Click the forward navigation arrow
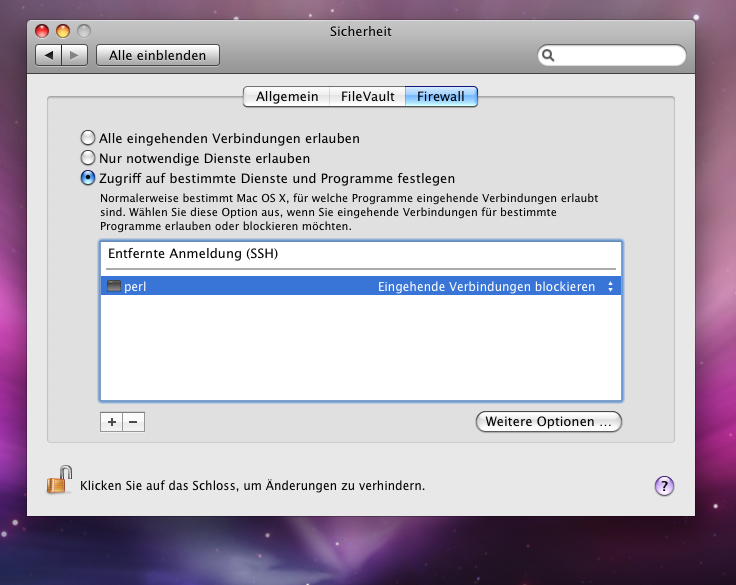 pyautogui.click(x=74, y=55)
